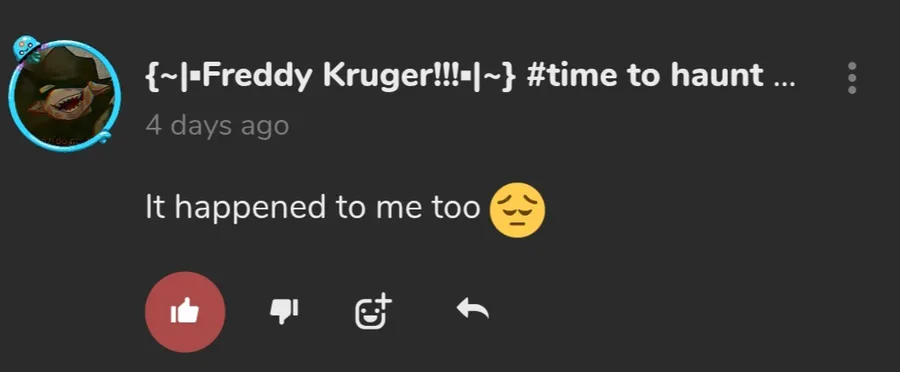
Task: Select the #time to haunt hashtag text
Action: point(645,76)
